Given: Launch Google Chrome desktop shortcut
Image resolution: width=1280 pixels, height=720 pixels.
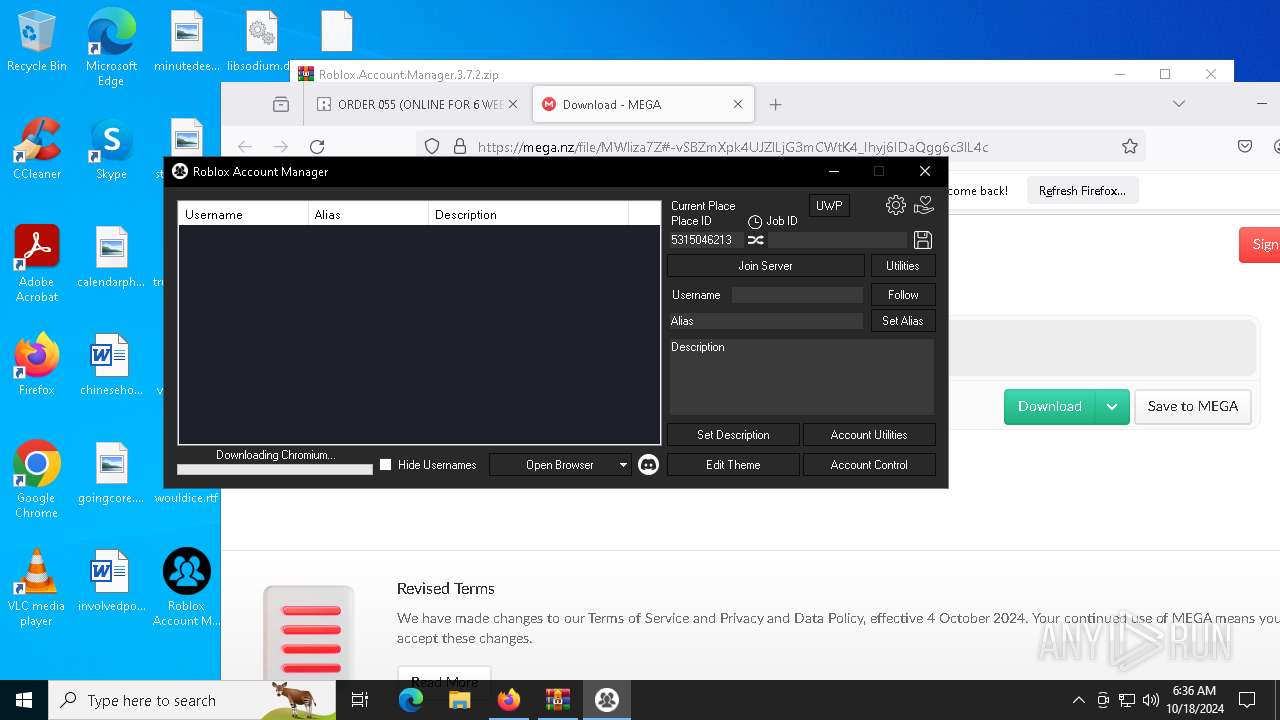Looking at the screenshot, I should (x=37, y=480).
